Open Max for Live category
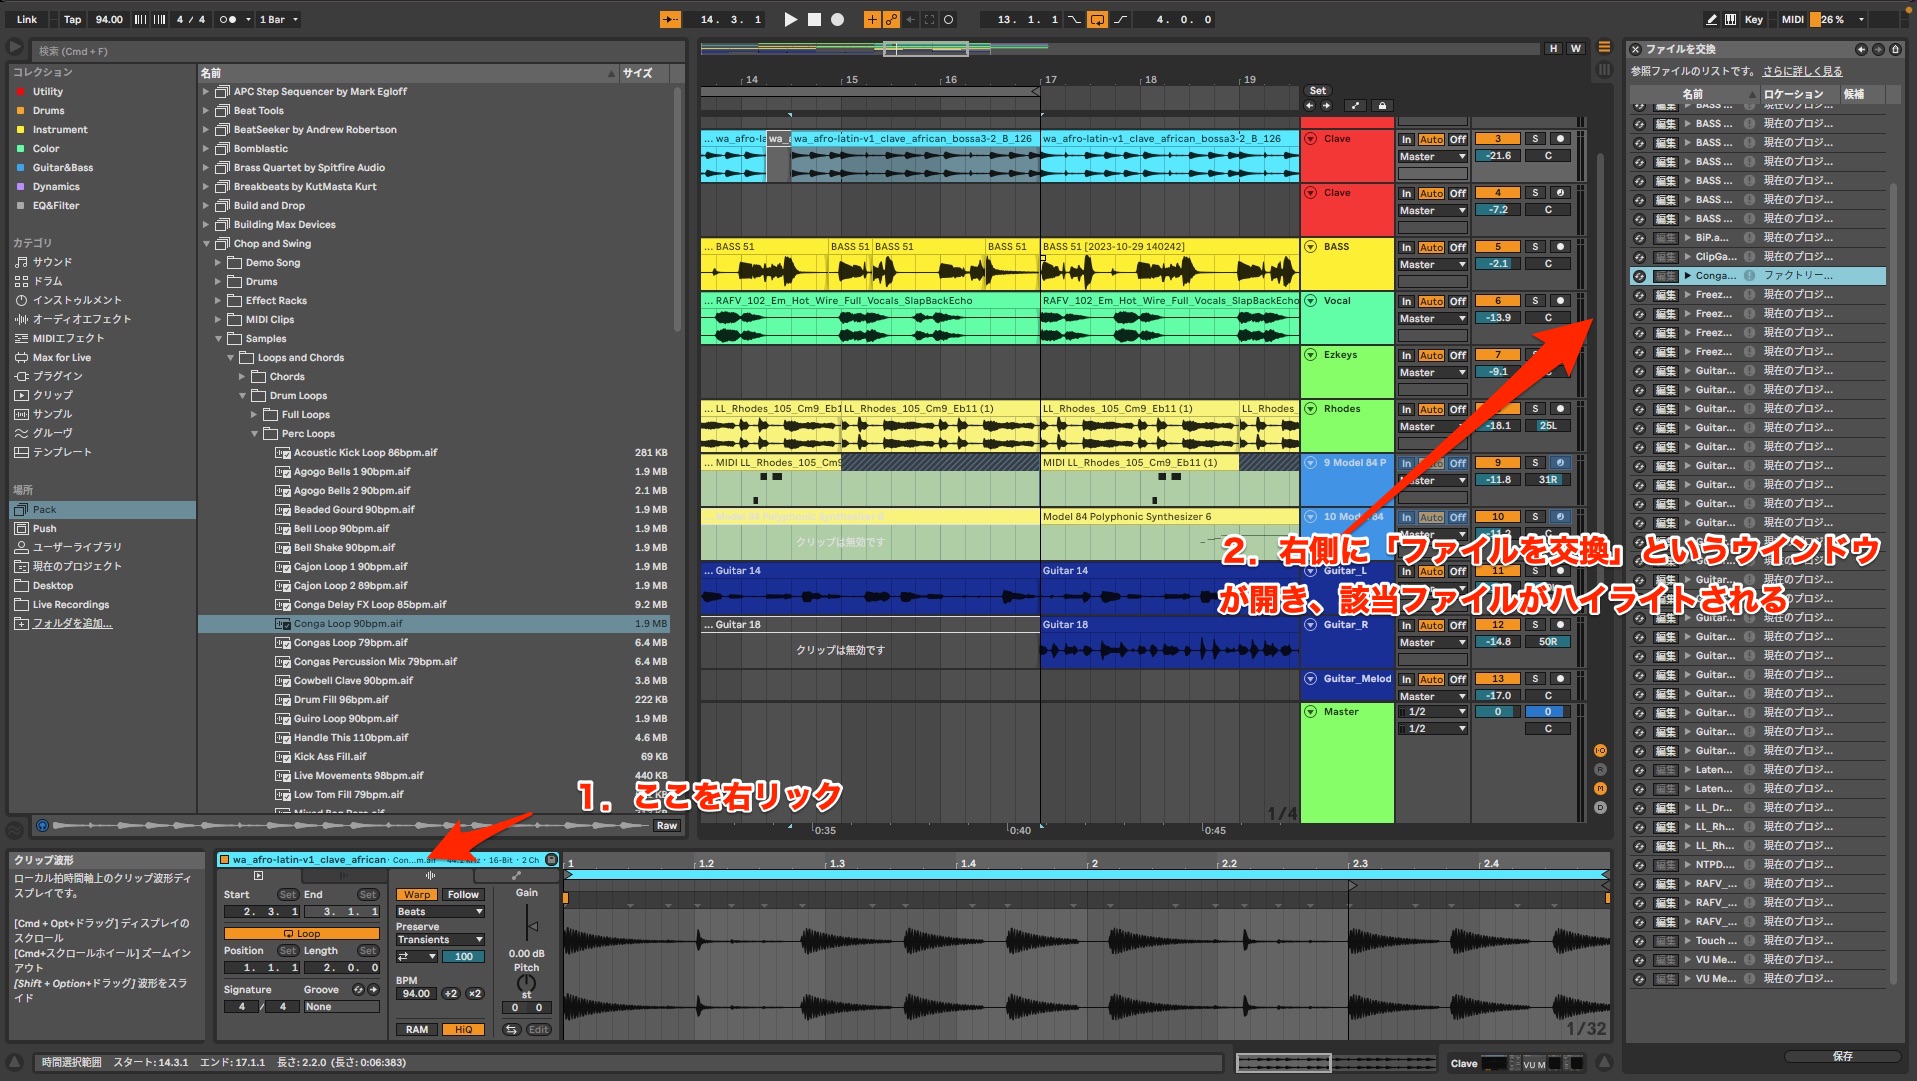The width and height of the screenshot is (1917, 1081). (61, 357)
